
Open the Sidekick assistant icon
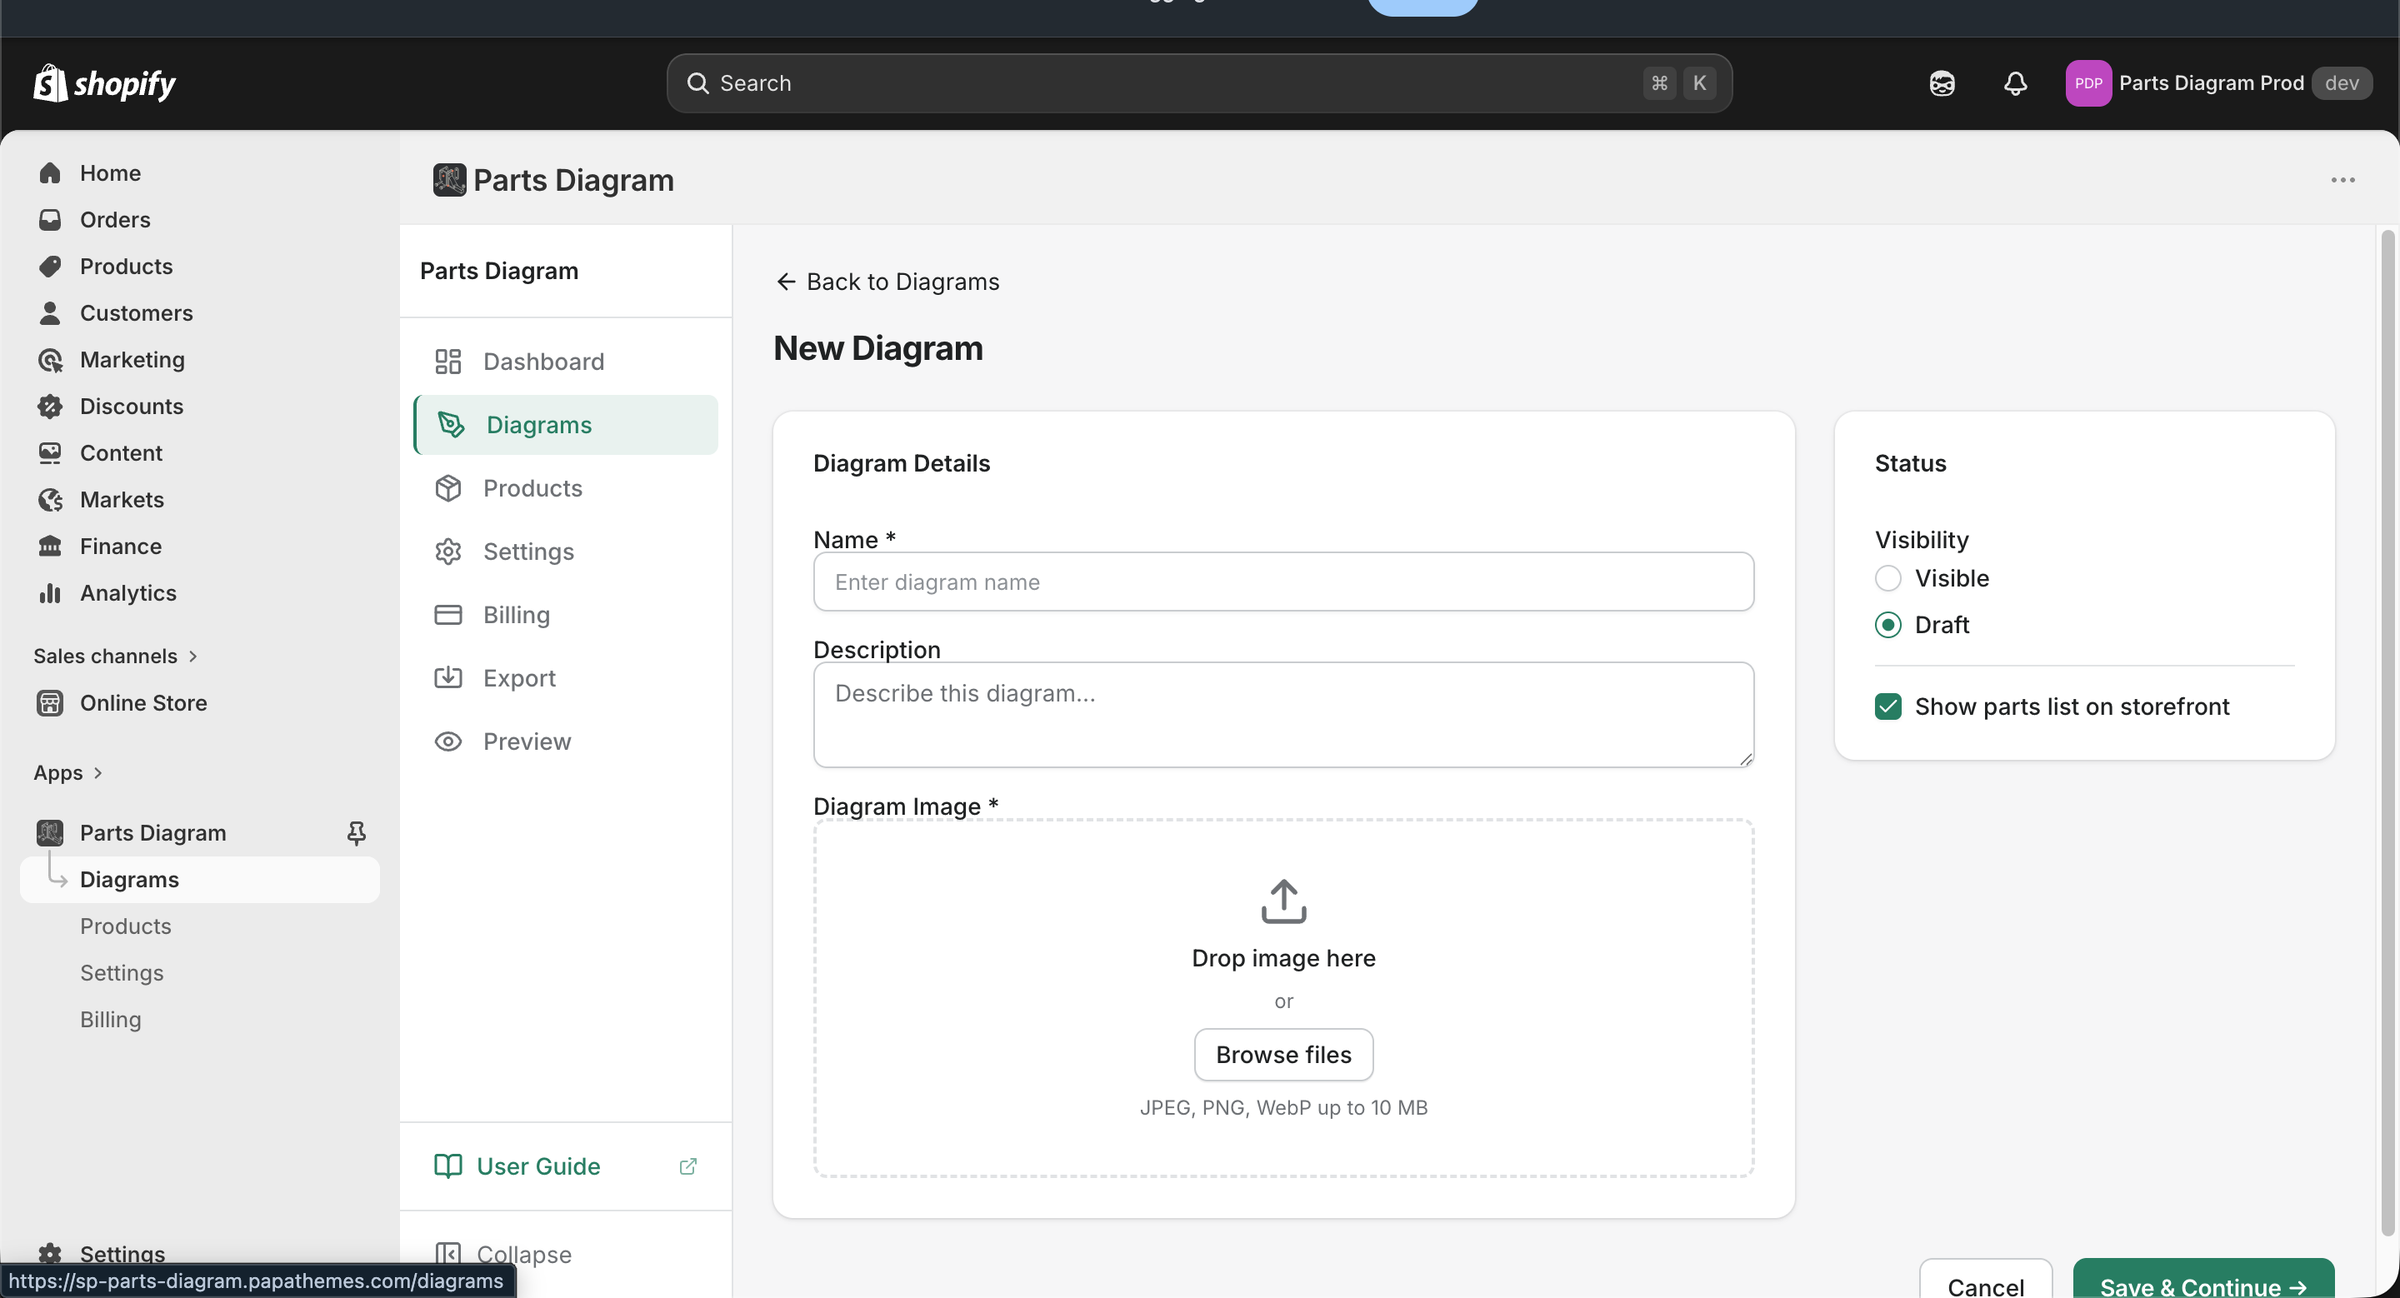point(1942,83)
